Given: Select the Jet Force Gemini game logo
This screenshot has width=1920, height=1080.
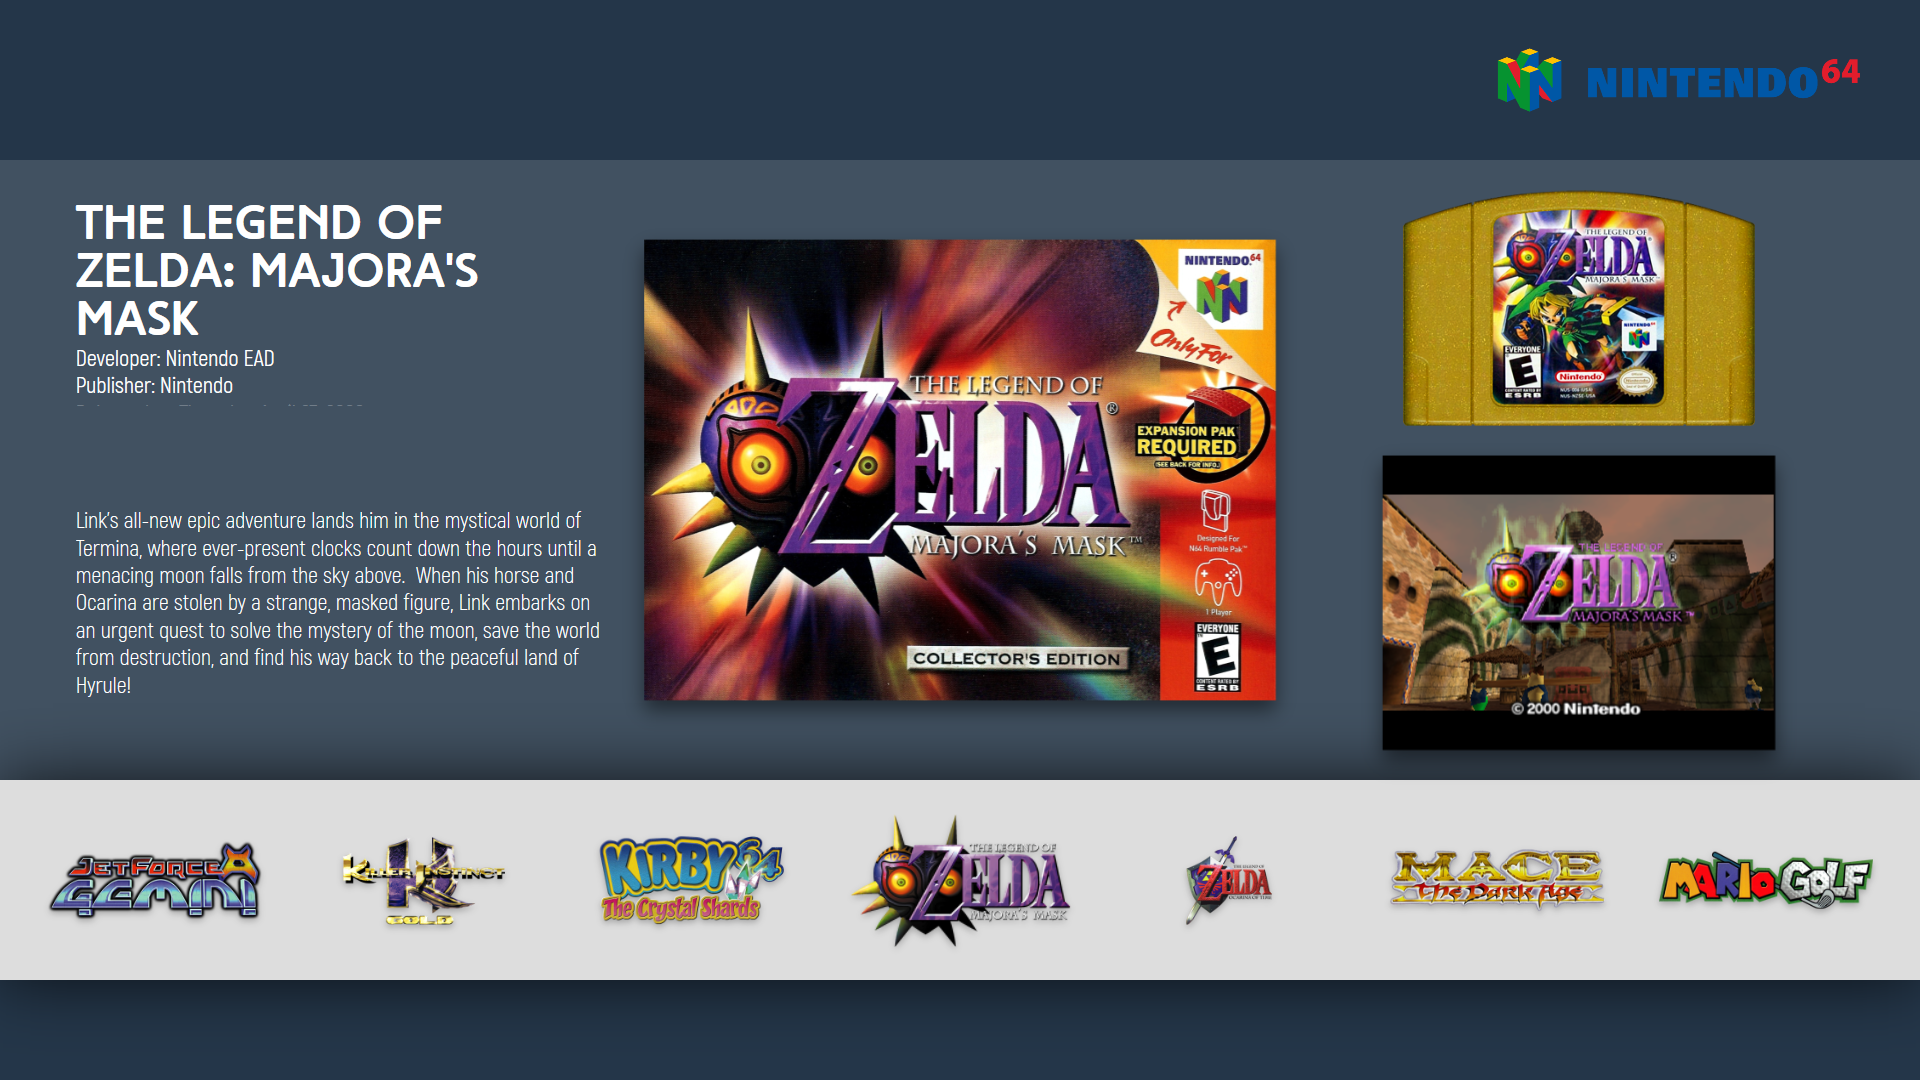Looking at the screenshot, I should (x=155, y=880).
